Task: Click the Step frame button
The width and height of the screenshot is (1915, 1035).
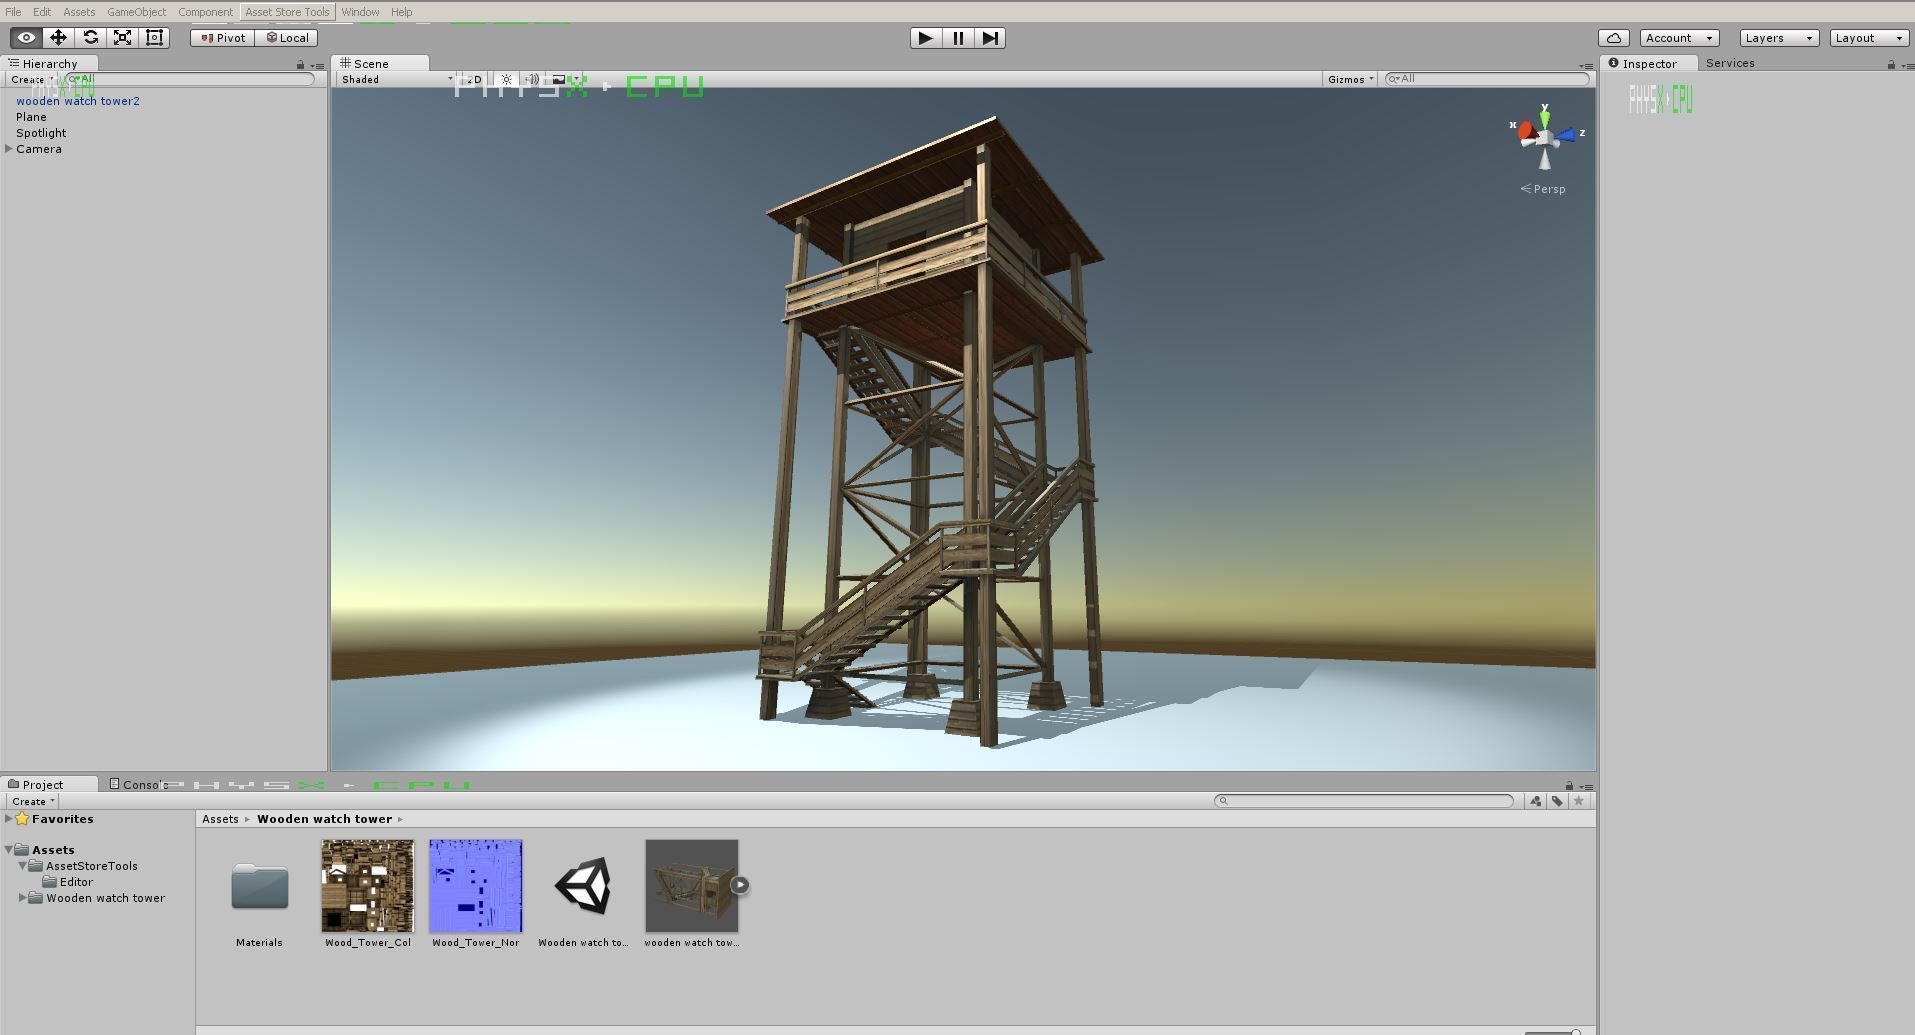Action: coord(990,38)
